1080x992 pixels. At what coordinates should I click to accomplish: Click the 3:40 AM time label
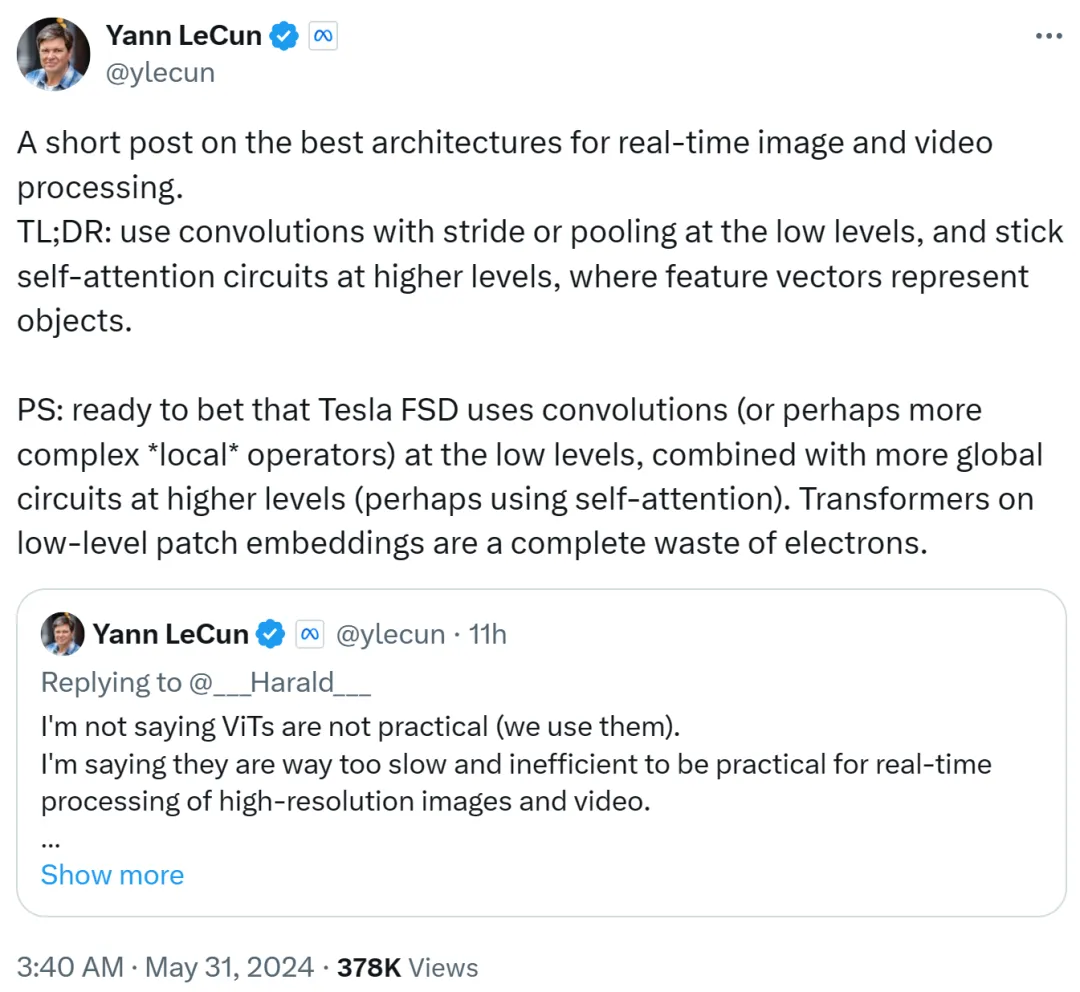coord(69,967)
